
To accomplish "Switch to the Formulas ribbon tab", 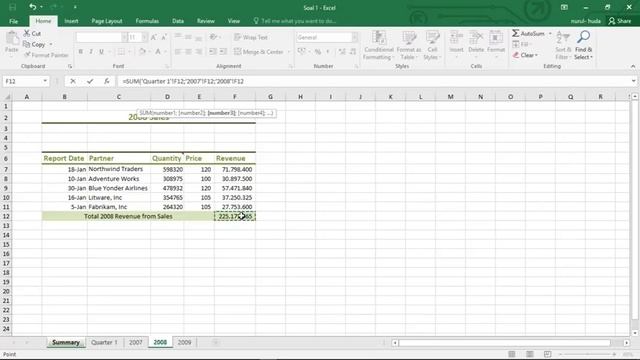I will 147,21.
